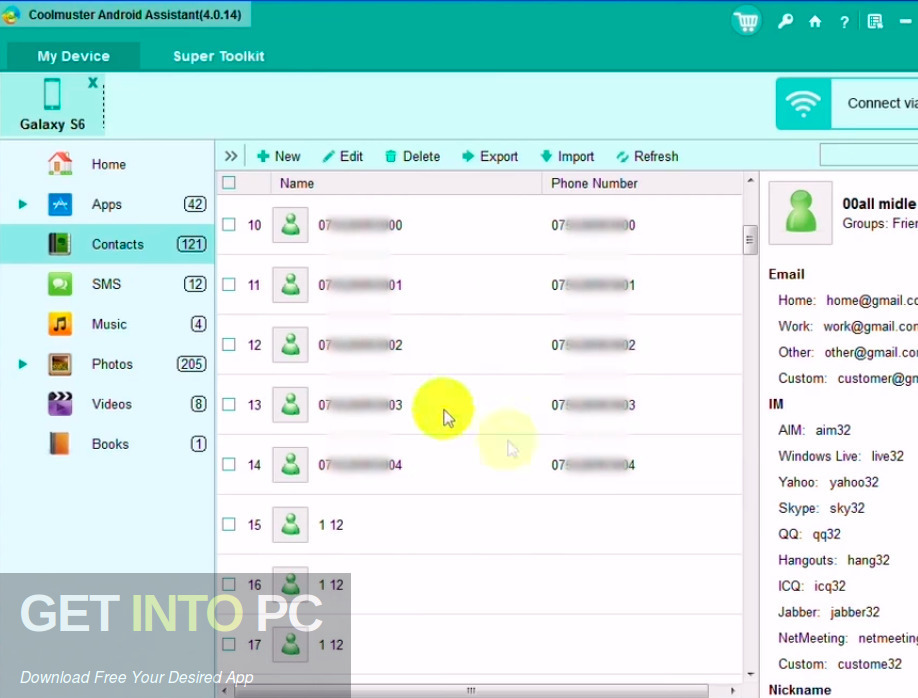Open Home in the sidebar
This screenshot has height=698, width=918.
tap(107, 164)
